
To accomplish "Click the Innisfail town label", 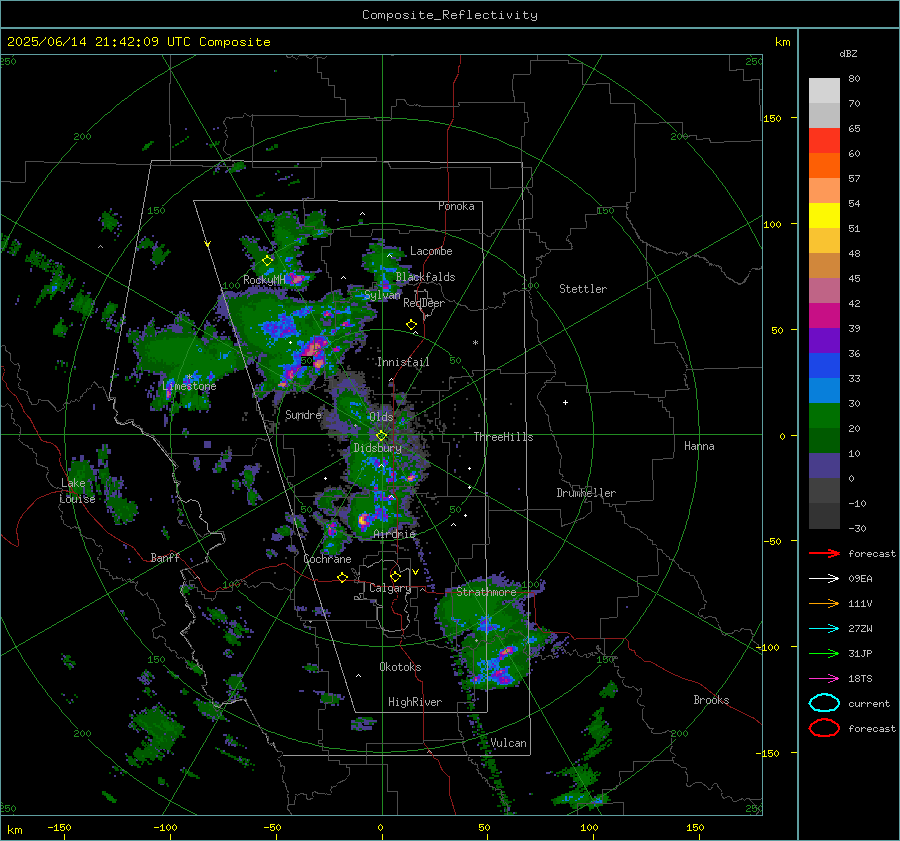I will [403, 362].
